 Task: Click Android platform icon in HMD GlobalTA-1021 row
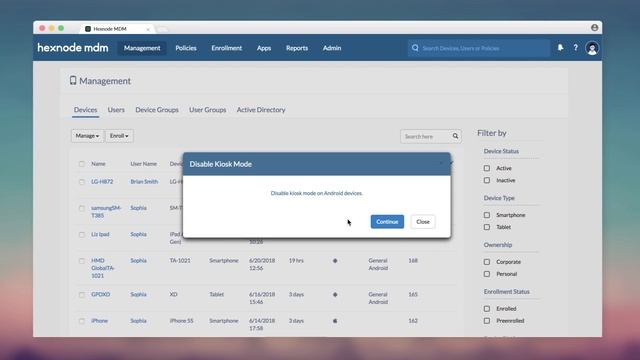pos(335,261)
